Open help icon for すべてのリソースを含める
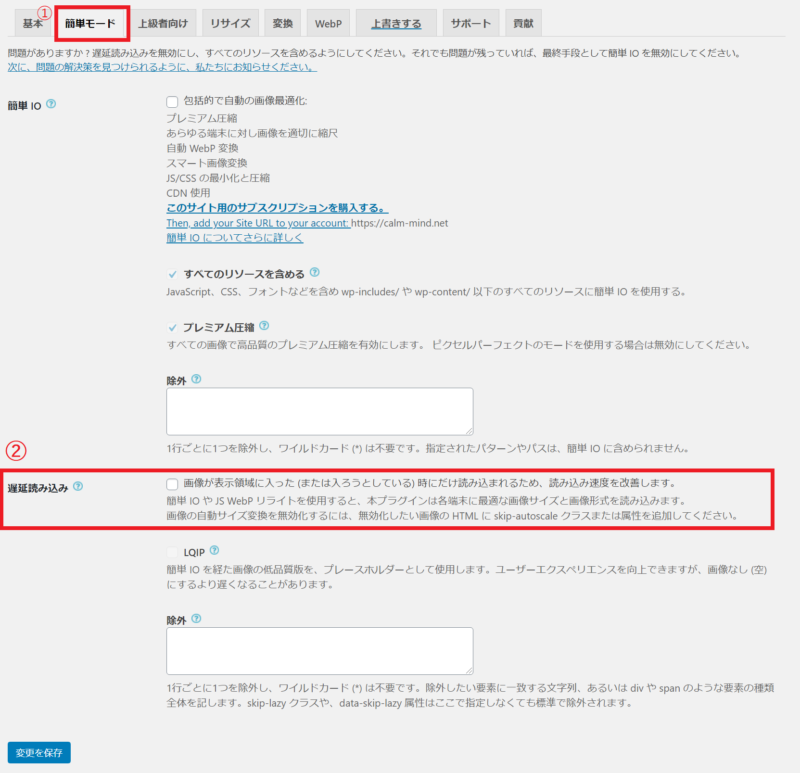This screenshot has width=800, height=773. coord(315,272)
